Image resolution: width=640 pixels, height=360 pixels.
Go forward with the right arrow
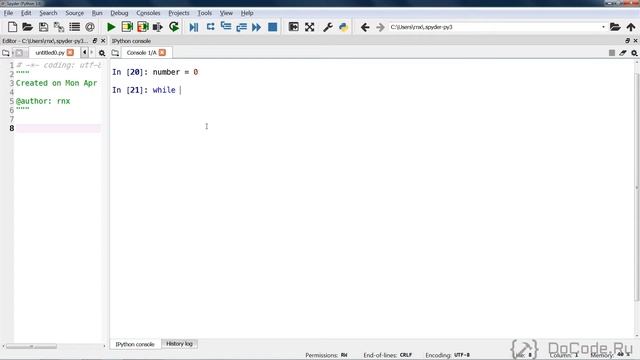tap(380, 27)
